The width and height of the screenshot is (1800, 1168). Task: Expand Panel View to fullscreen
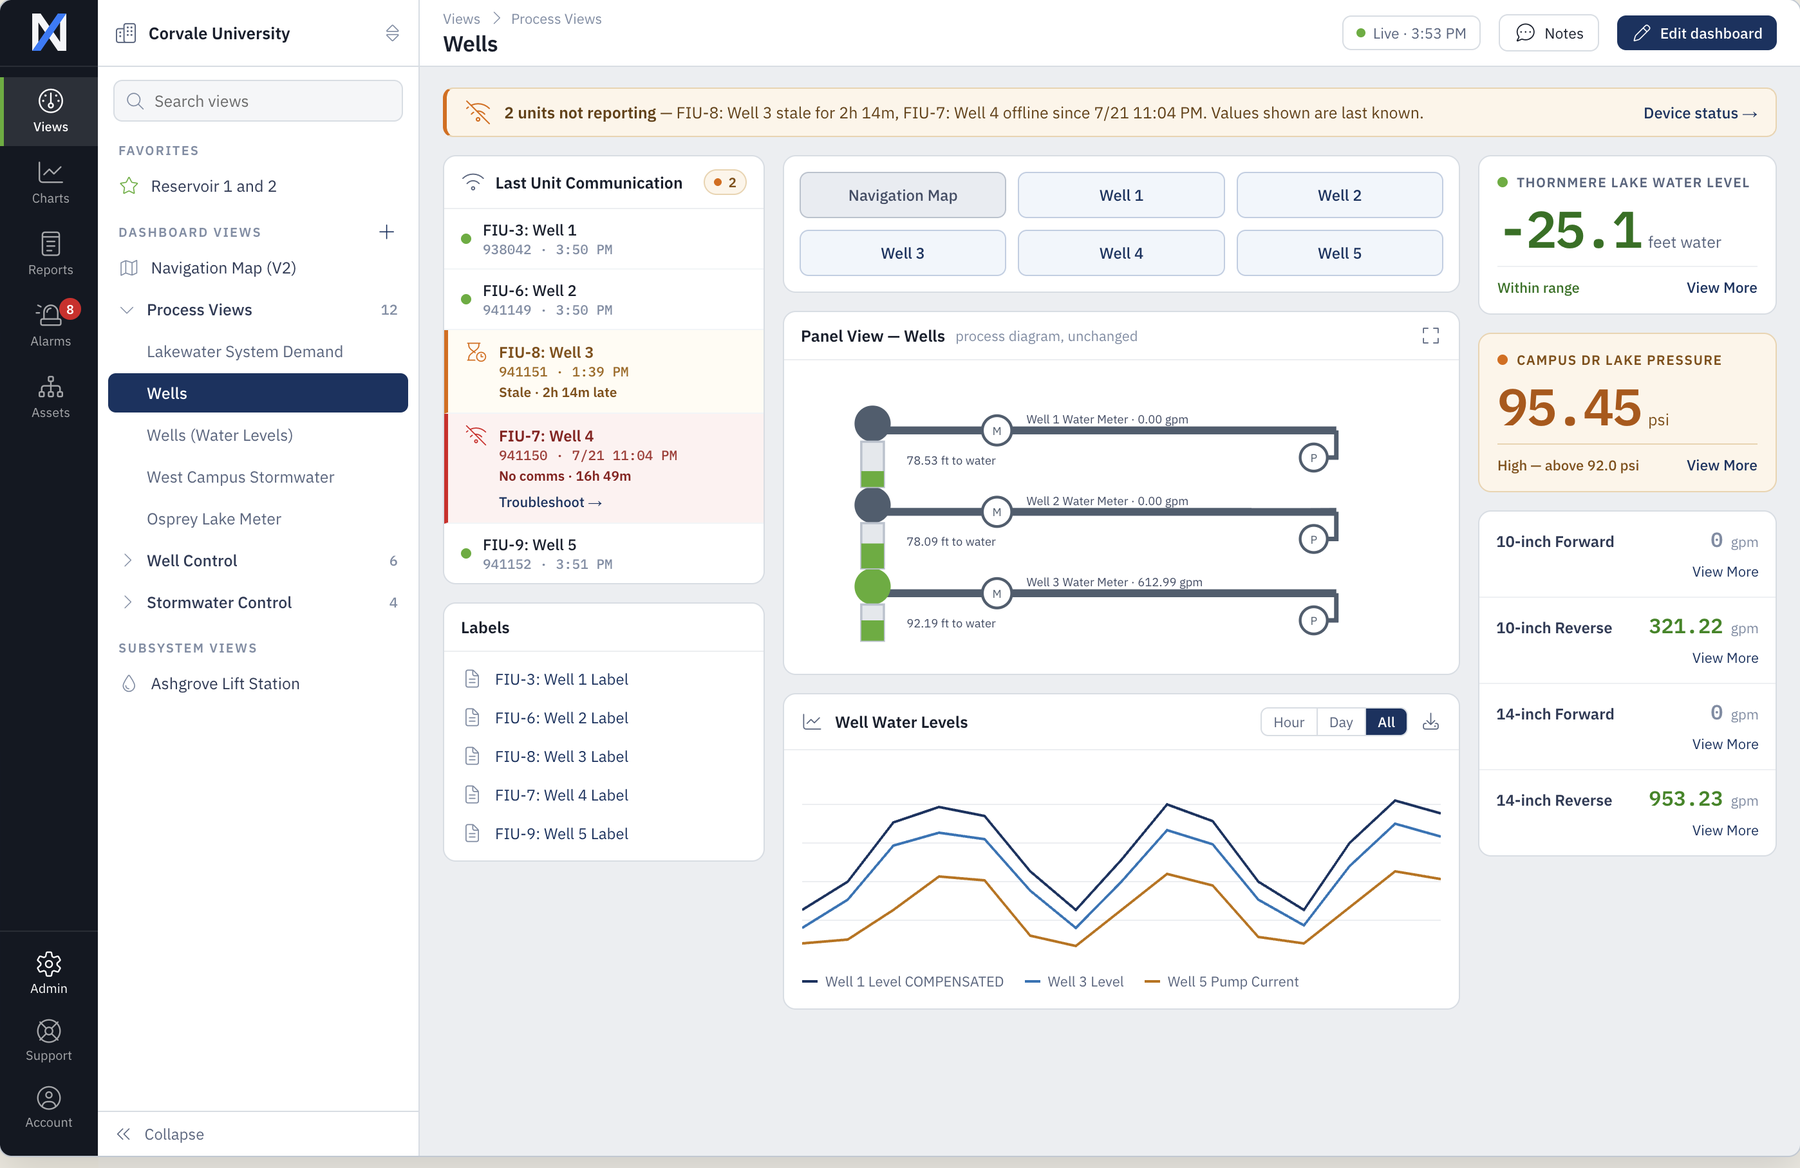click(x=1431, y=336)
